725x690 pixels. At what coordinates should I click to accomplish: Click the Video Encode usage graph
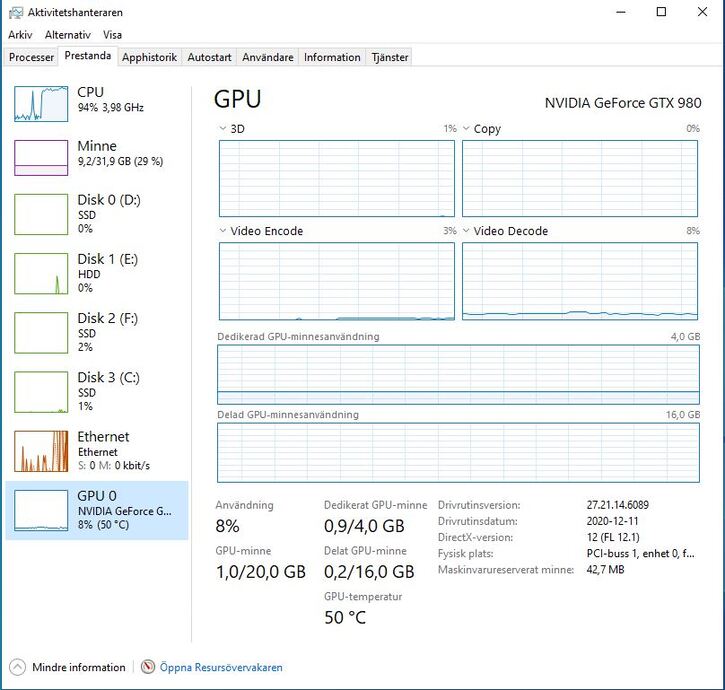click(x=337, y=281)
